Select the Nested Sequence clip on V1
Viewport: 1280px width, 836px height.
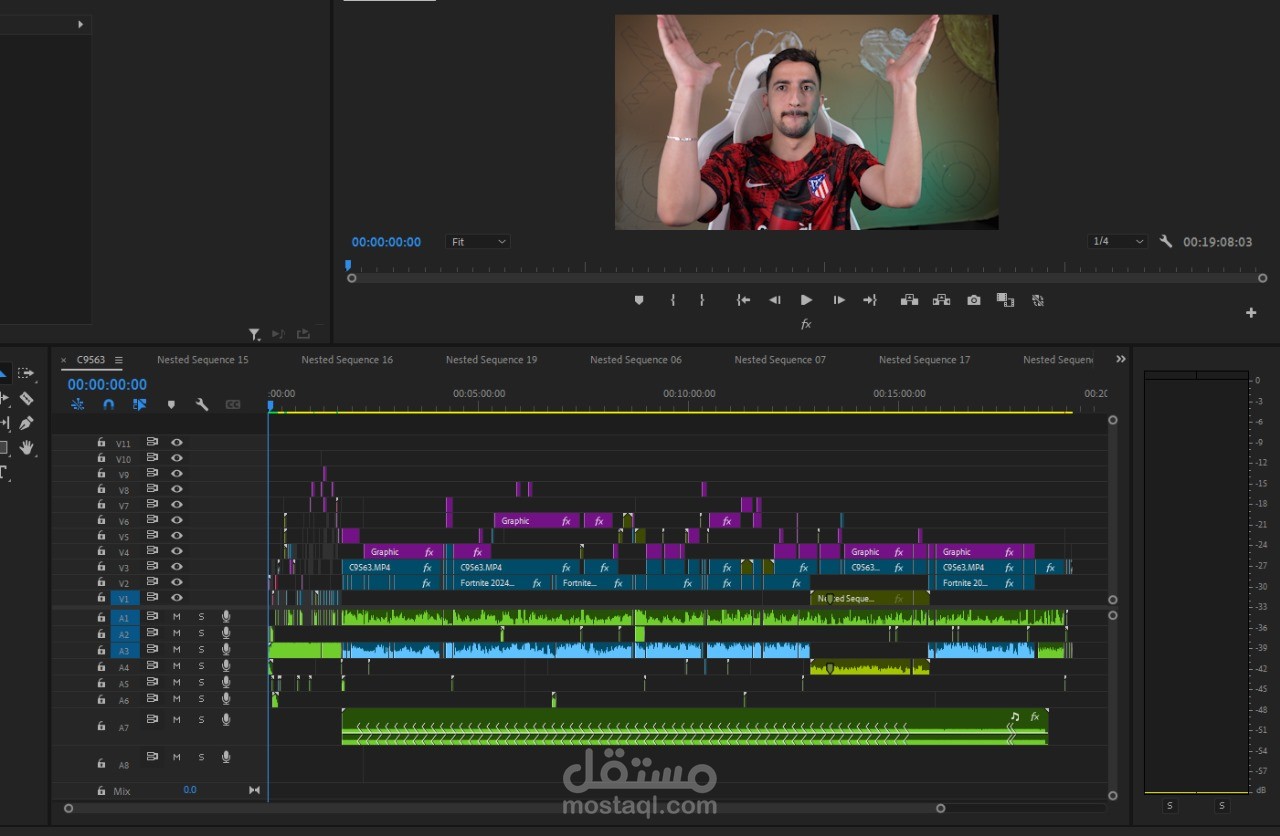869,598
